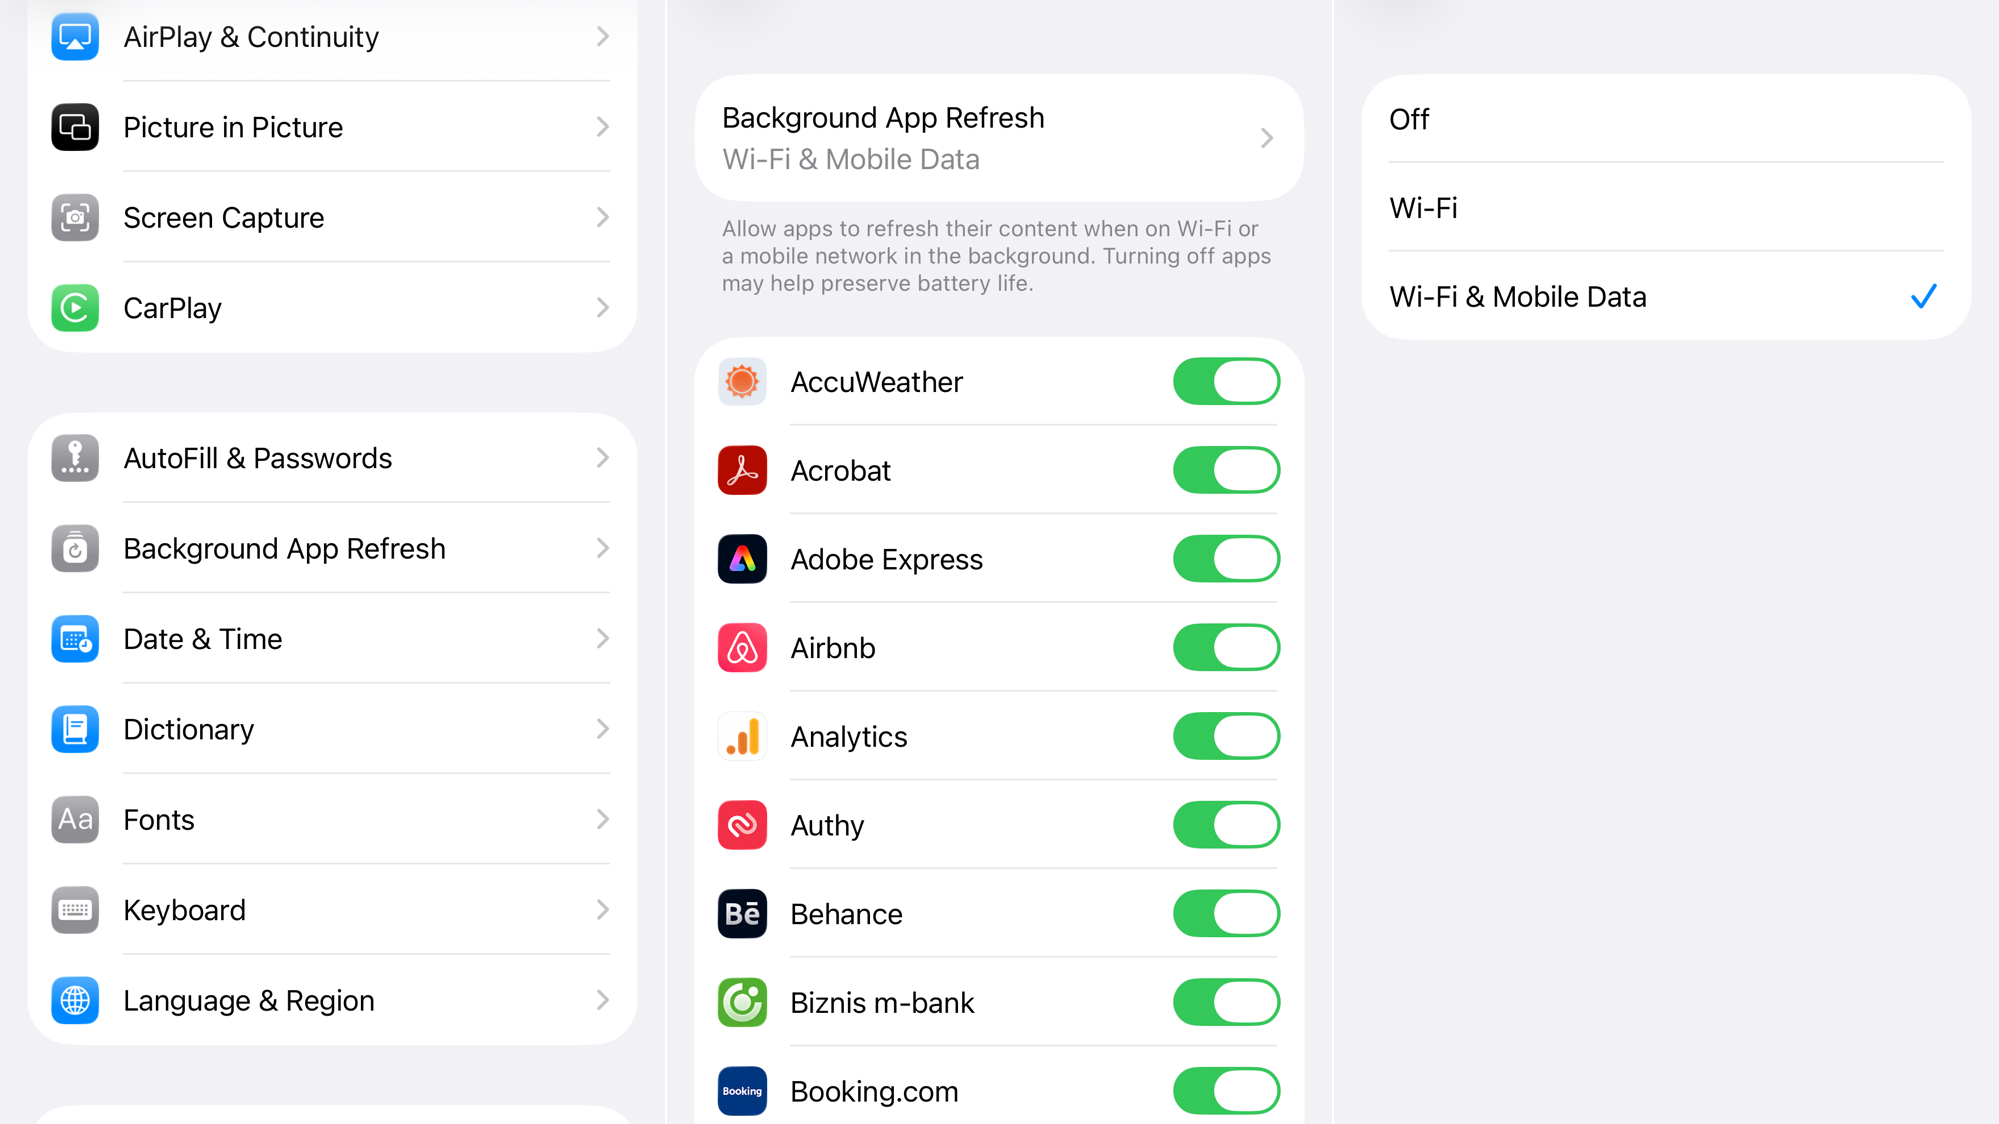Click the chevron beside Keyboard
Viewport: 1999px width, 1124px height.
pyautogui.click(x=602, y=910)
